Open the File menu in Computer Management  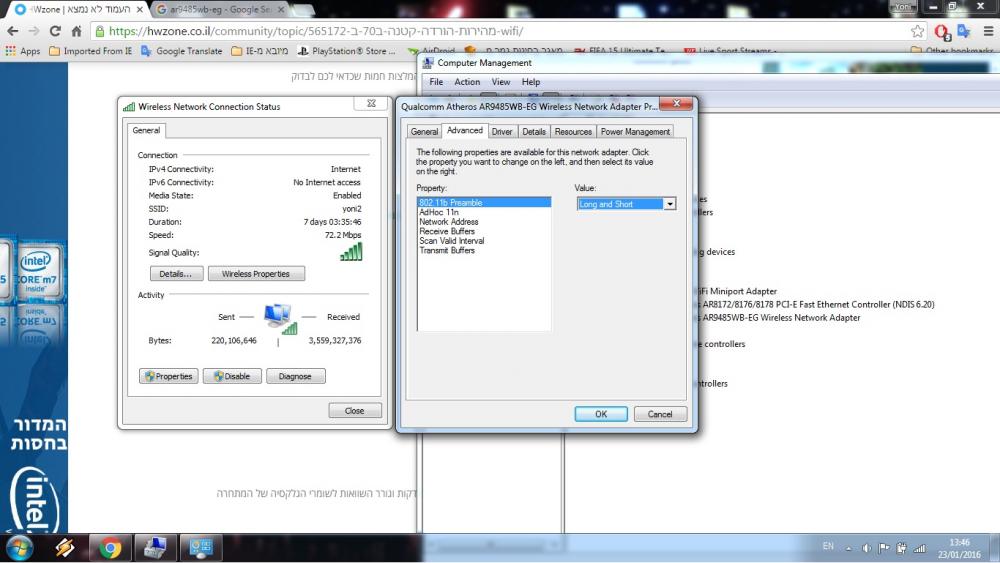[436, 82]
